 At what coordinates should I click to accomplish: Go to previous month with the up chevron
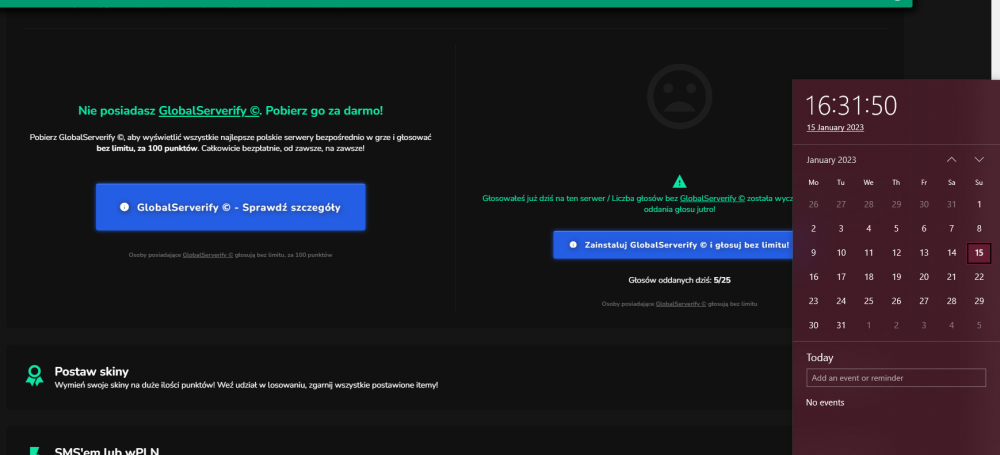click(x=952, y=160)
